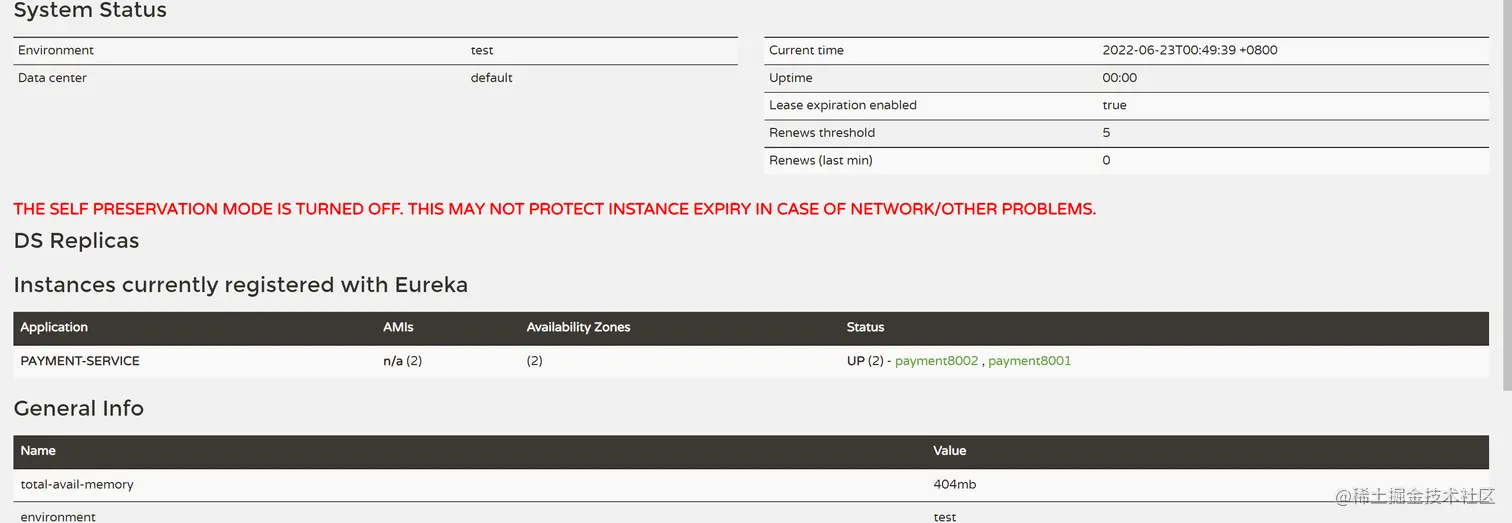Click the AMIs column header
This screenshot has width=1512, height=523.
pos(398,327)
